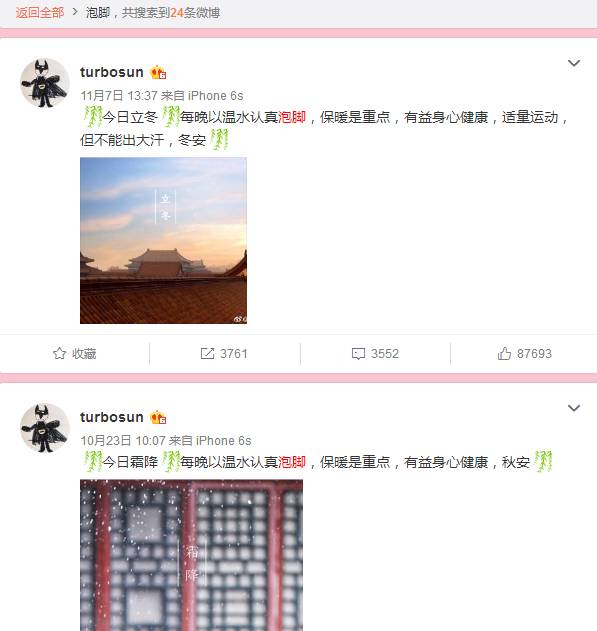
Task: Click the 来自 iPhone 6s source on the first post
Action: [x=202, y=96]
